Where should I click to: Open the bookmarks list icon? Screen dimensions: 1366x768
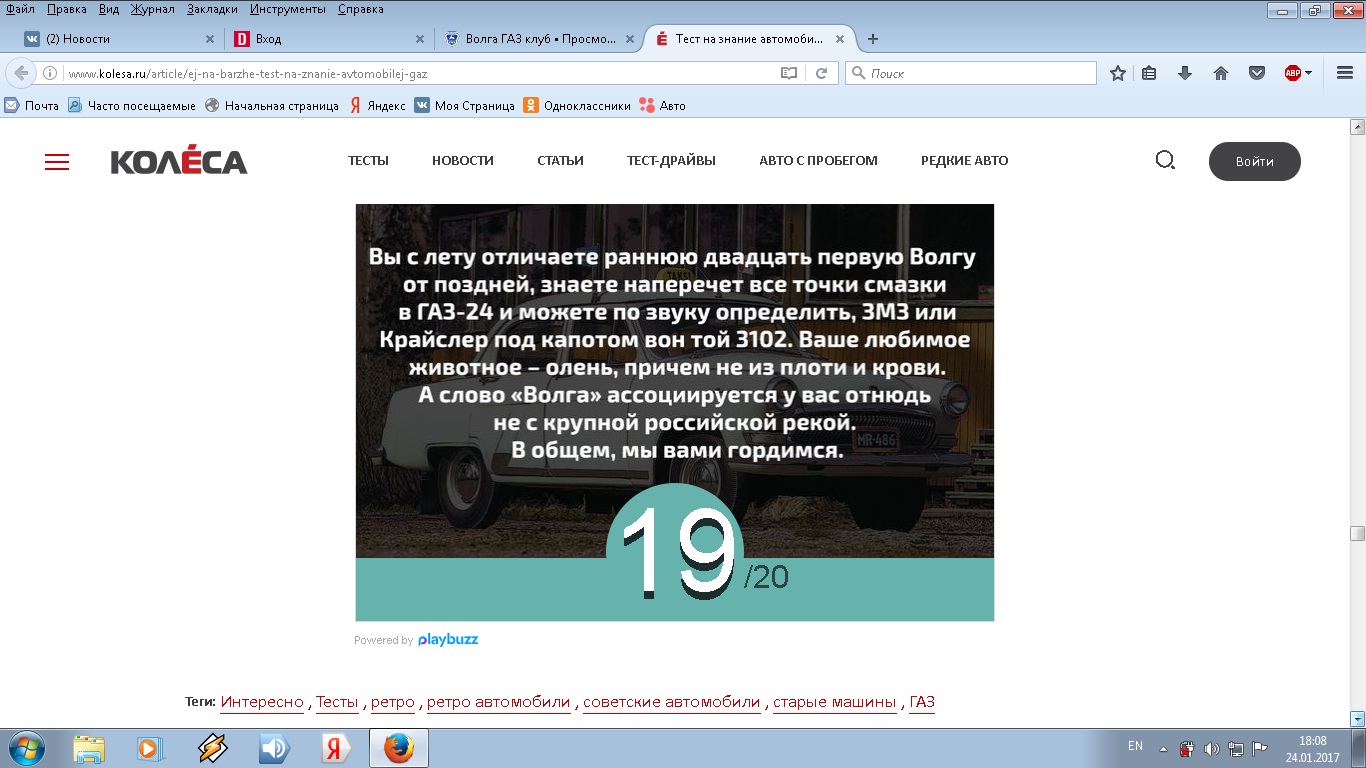pyautogui.click(x=1149, y=73)
